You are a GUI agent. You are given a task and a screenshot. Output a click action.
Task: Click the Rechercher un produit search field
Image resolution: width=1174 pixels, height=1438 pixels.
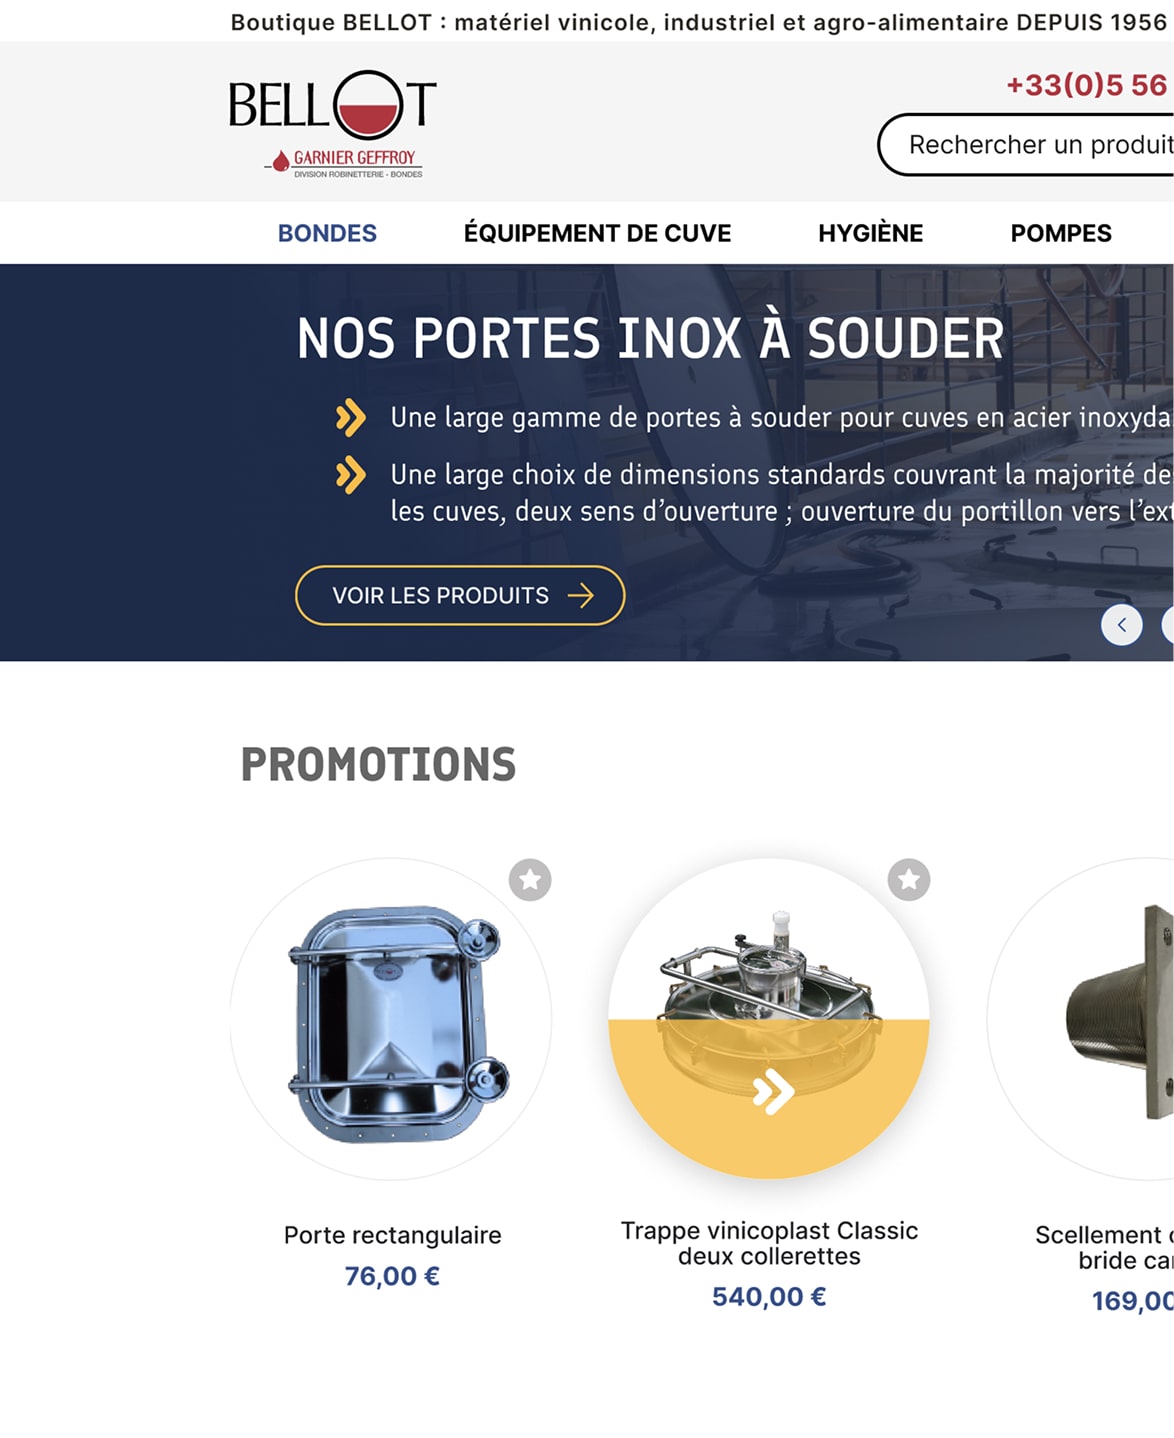[x=1026, y=145]
